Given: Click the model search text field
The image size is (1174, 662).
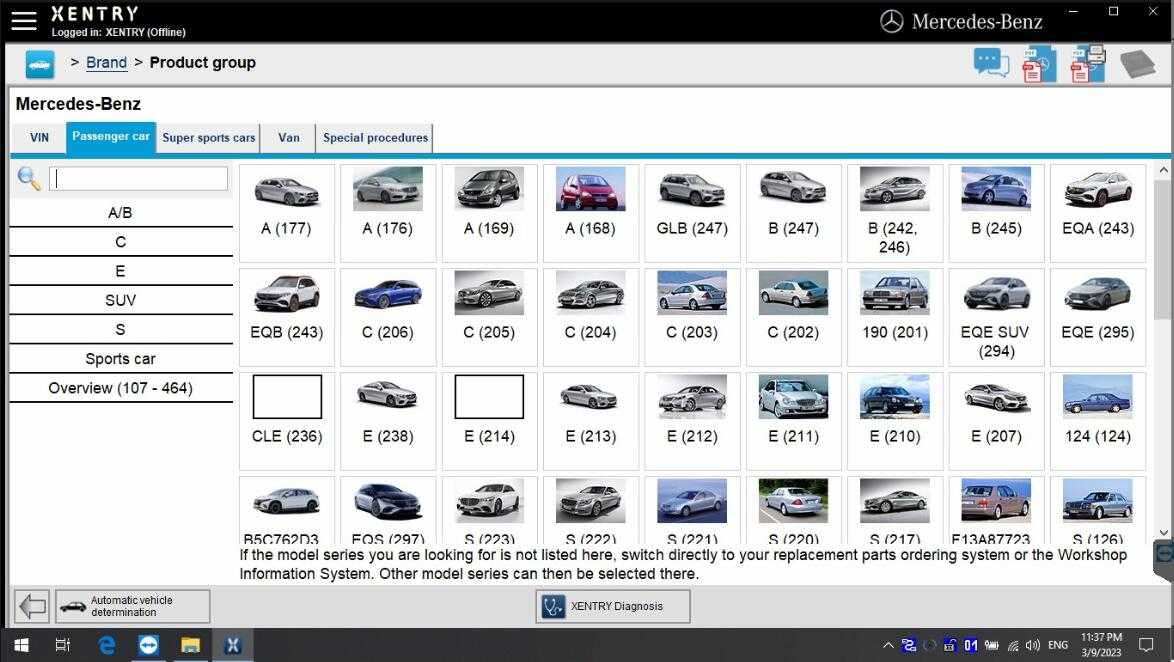Looking at the screenshot, I should tap(138, 179).
